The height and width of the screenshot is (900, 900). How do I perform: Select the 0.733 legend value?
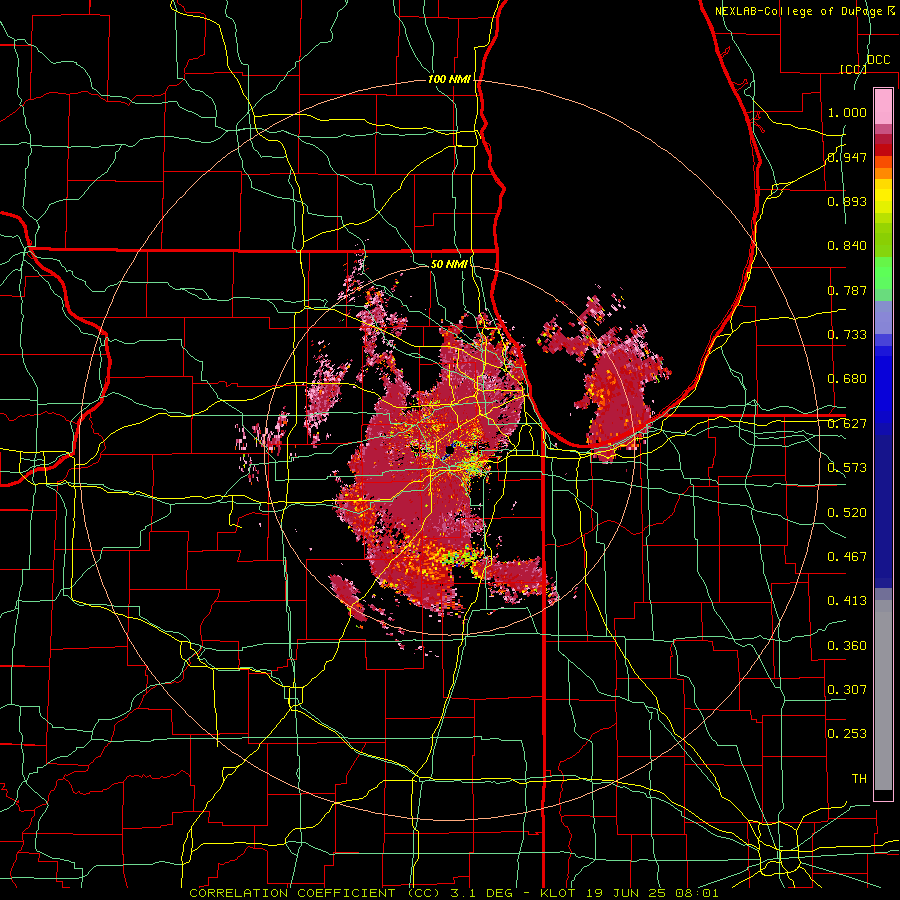point(847,335)
